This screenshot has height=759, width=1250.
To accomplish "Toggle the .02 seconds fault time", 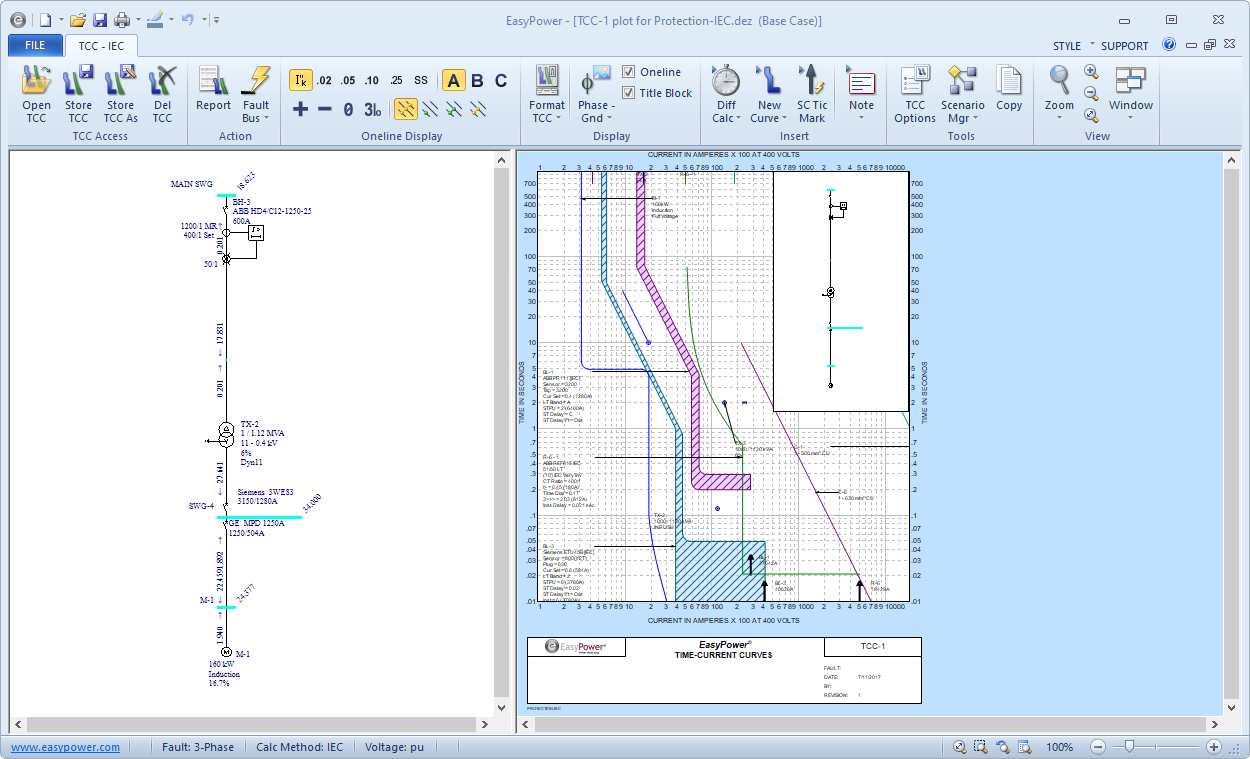I will click(324, 81).
